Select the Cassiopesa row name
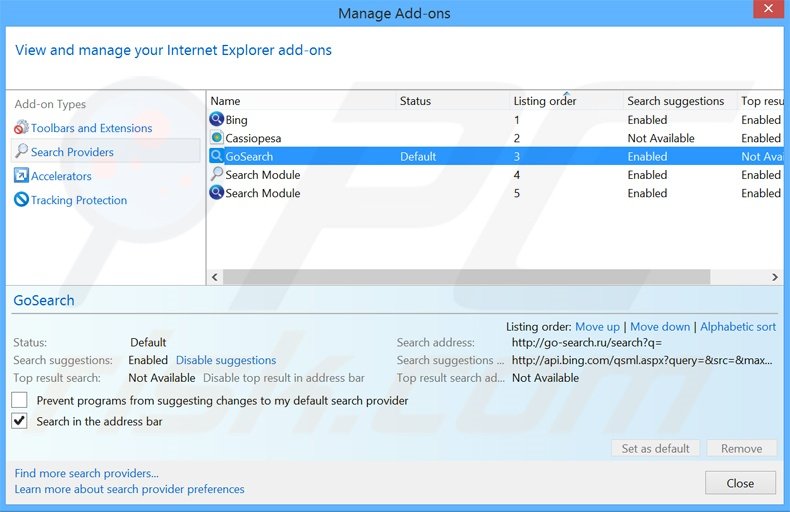The image size is (790, 512). [x=253, y=138]
